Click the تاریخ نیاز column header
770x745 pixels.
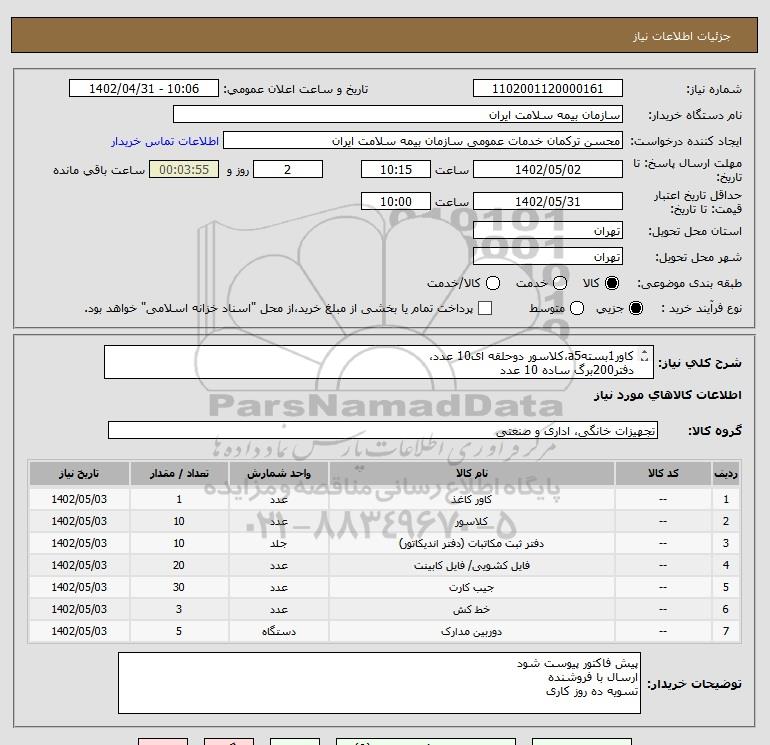(79, 473)
